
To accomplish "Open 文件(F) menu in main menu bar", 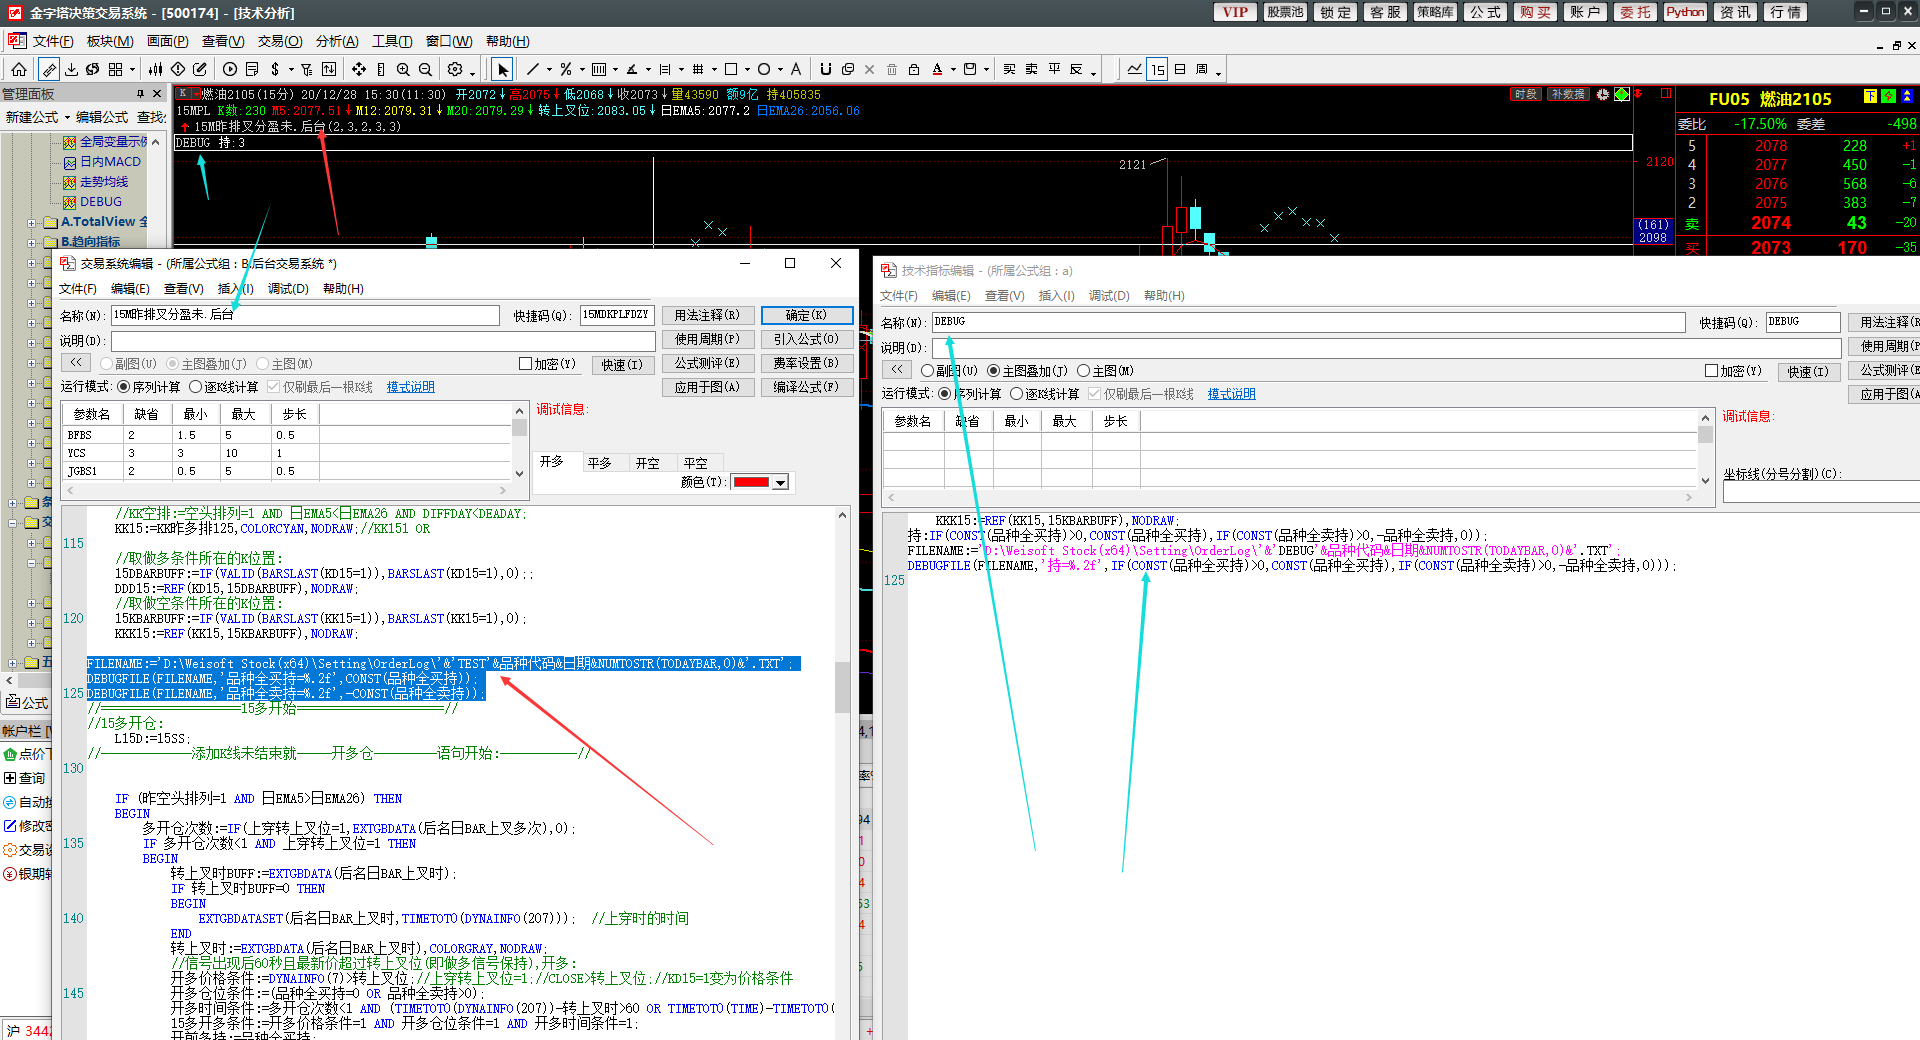I will click(53, 41).
